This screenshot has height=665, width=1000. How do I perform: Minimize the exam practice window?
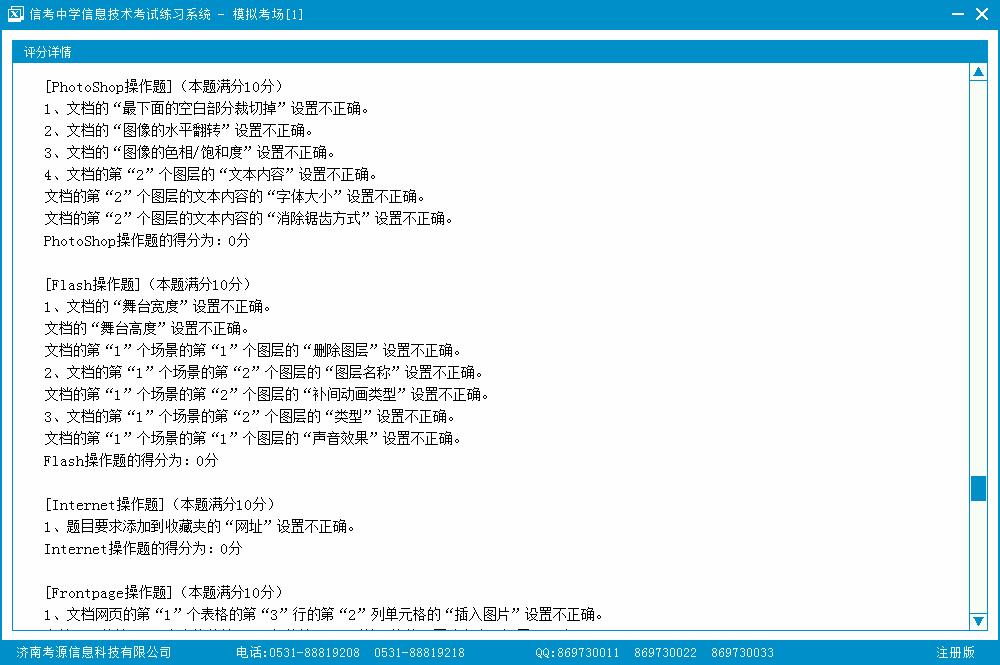pos(957,14)
